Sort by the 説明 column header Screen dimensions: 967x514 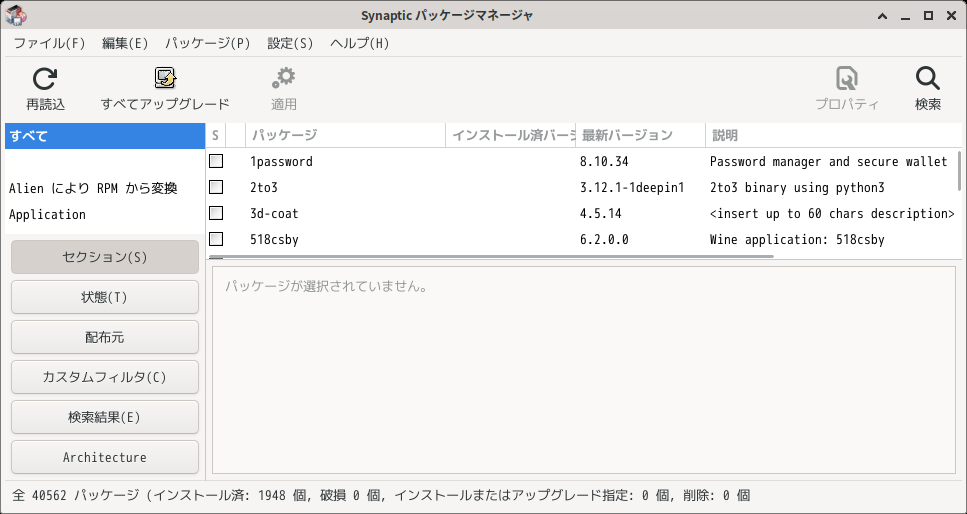coord(836,135)
